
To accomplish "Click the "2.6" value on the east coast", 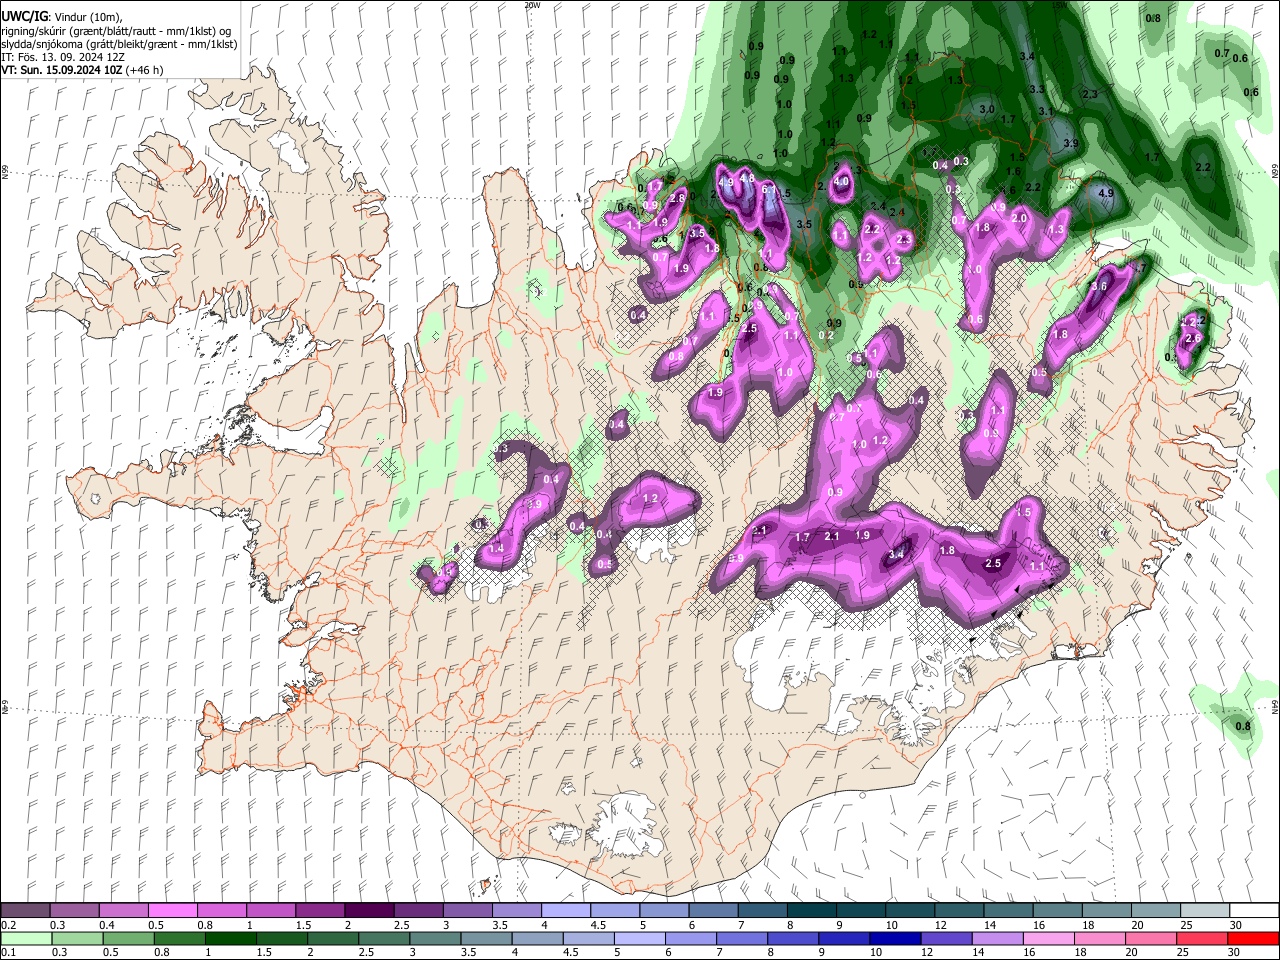I will point(1192,338).
